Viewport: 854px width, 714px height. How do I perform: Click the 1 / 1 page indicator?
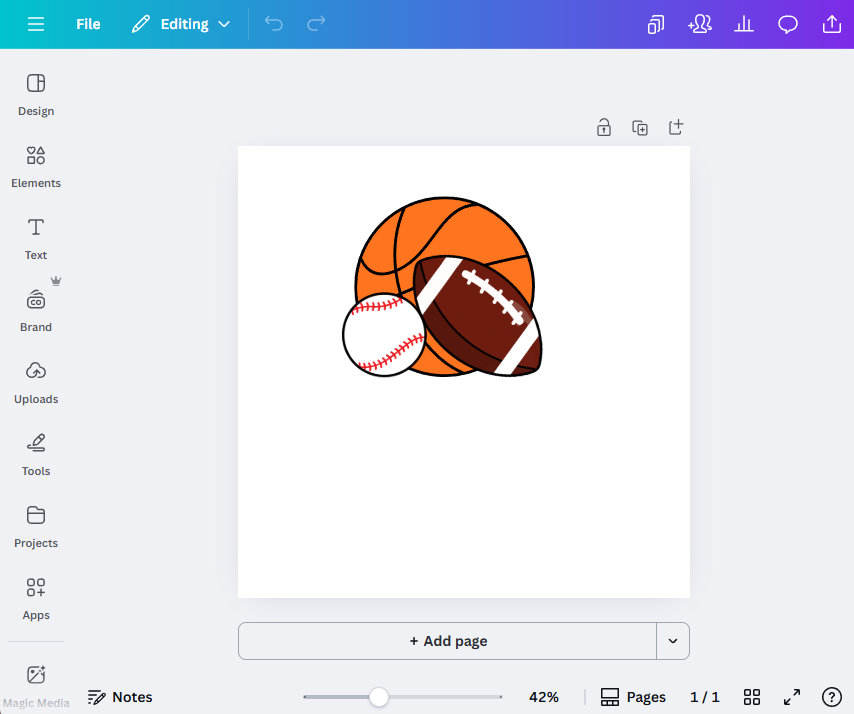(x=705, y=697)
